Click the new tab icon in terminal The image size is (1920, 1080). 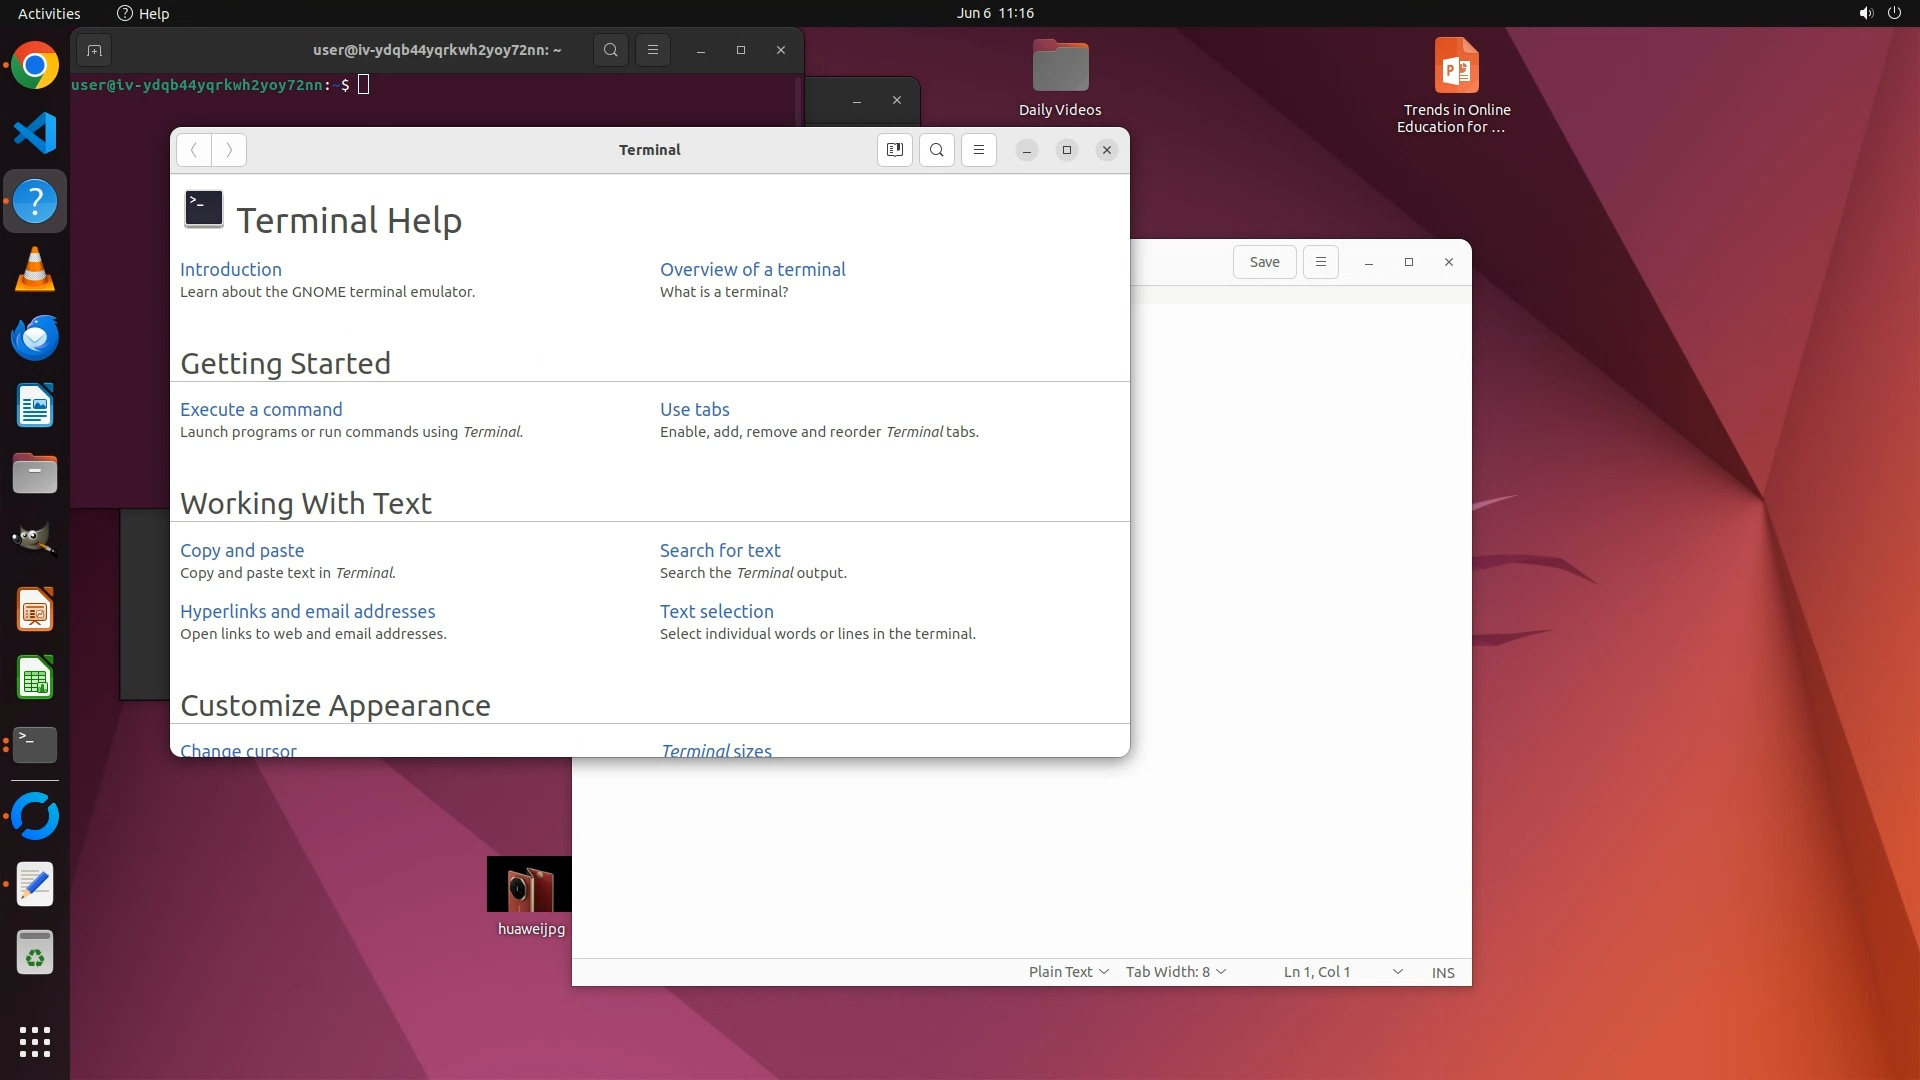coord(94,50)
